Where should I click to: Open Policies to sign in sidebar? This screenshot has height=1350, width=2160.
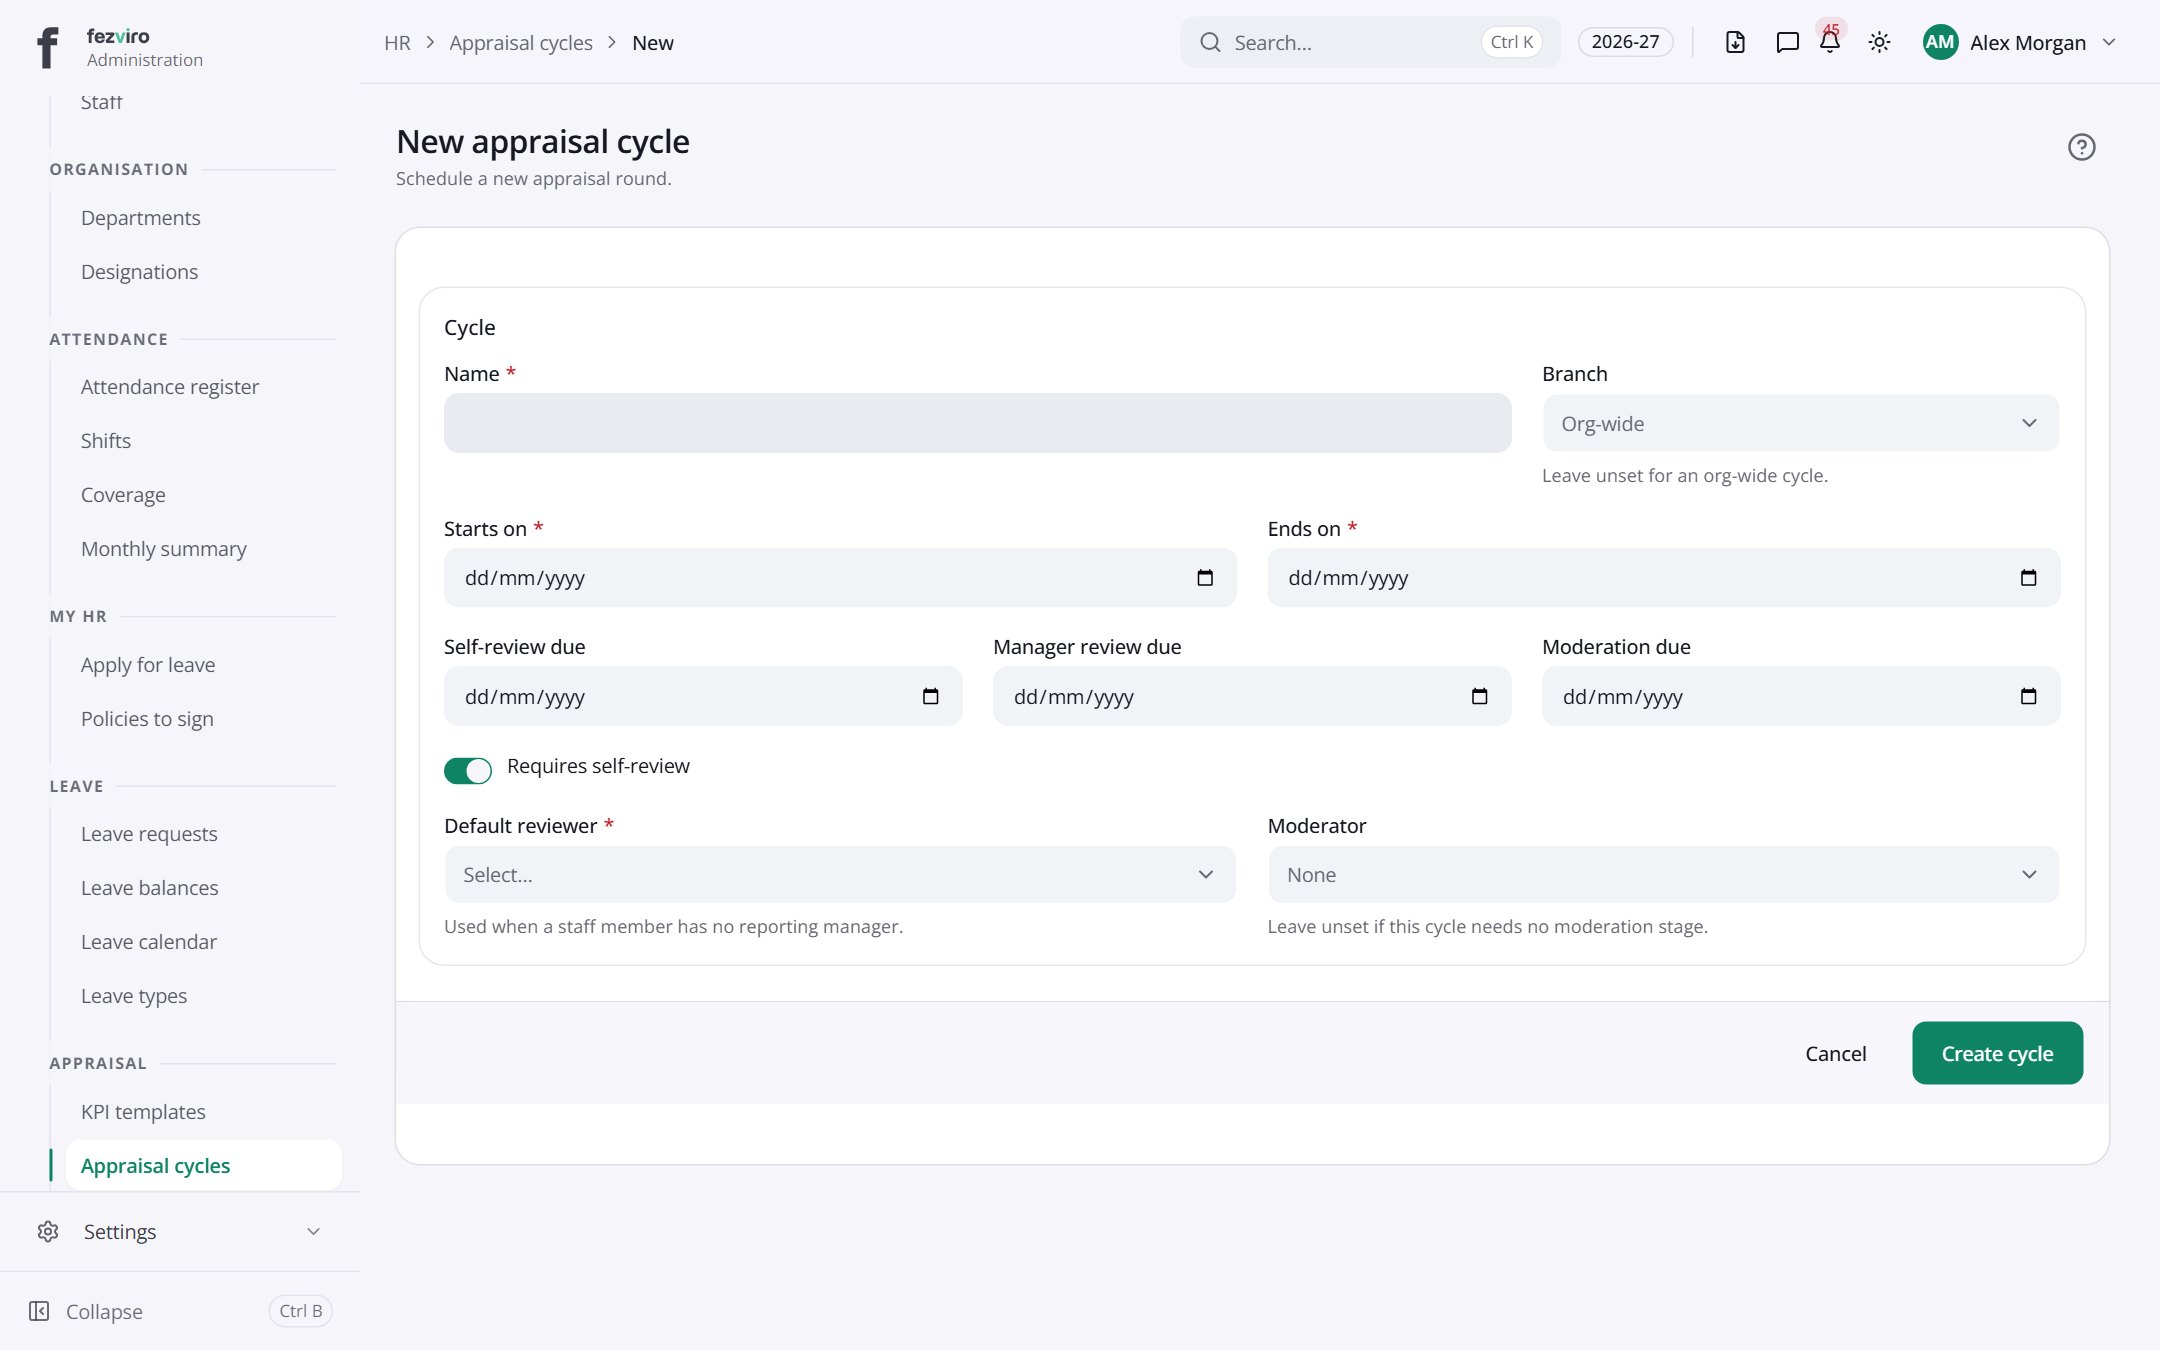[x=147, y=718]
